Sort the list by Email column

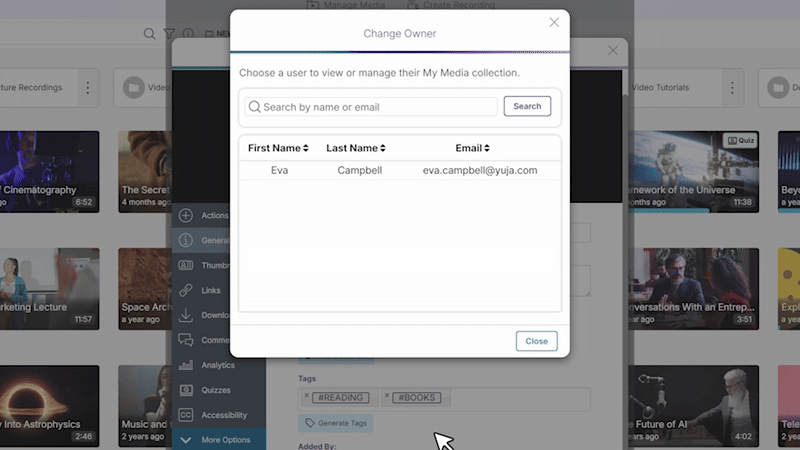coord(472,148)
